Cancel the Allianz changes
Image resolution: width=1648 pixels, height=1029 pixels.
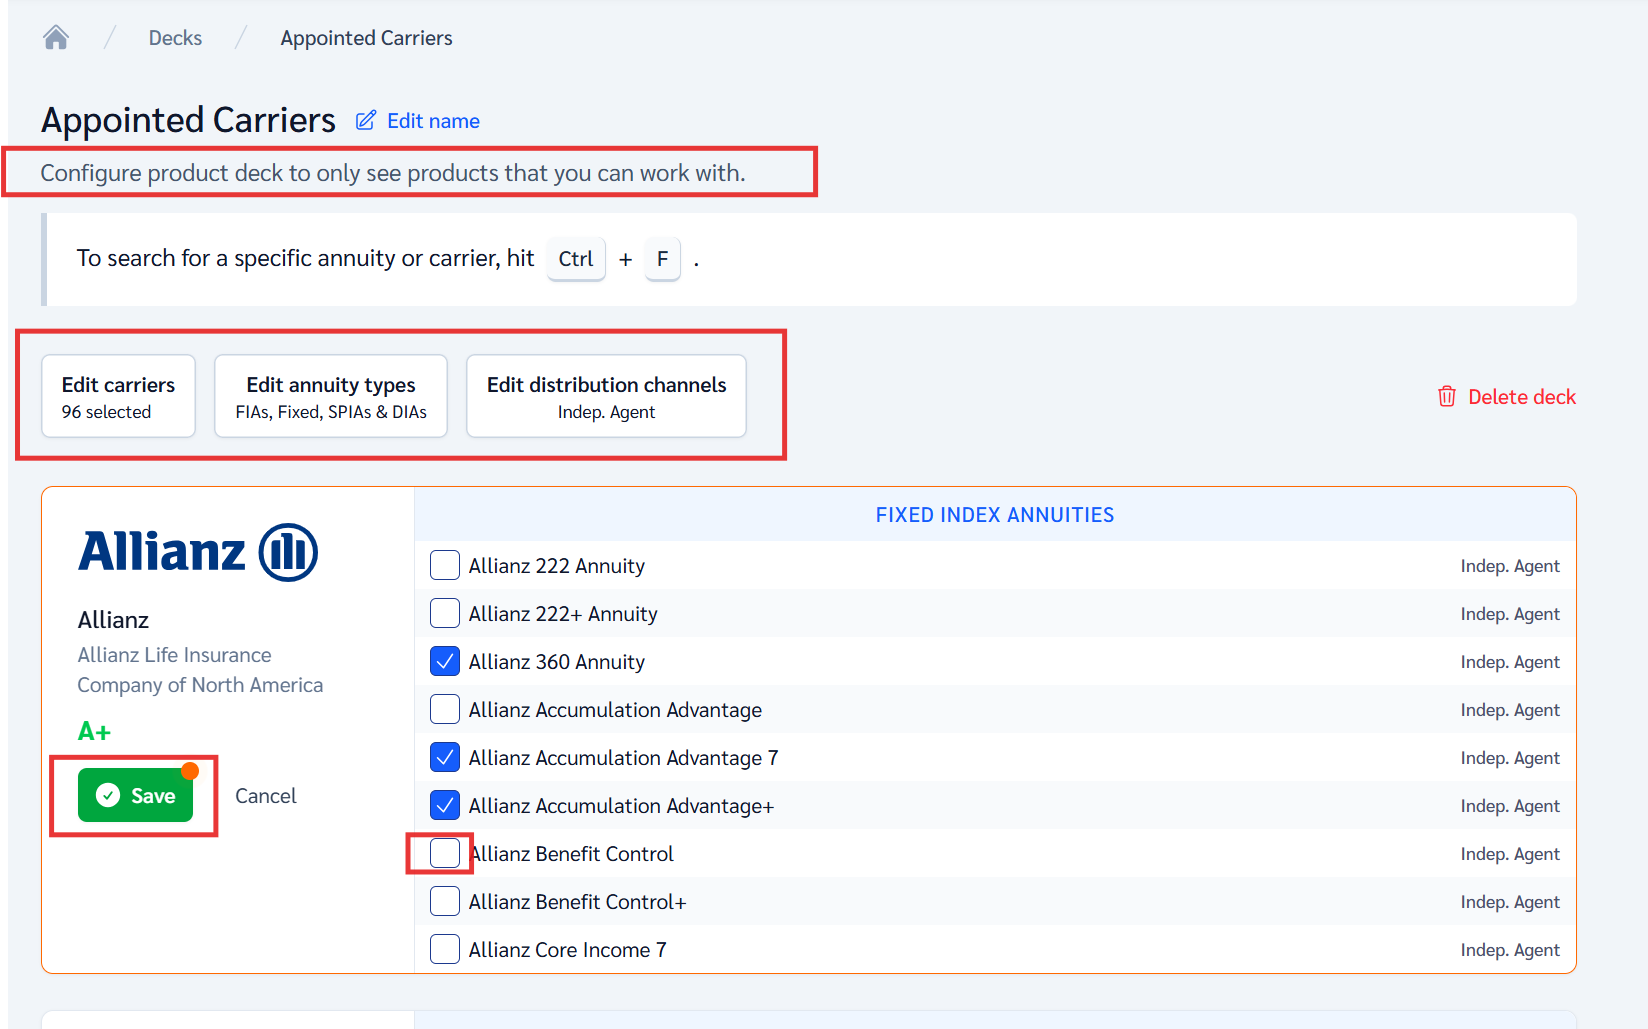pyautogui.click(x=266, y=796)
